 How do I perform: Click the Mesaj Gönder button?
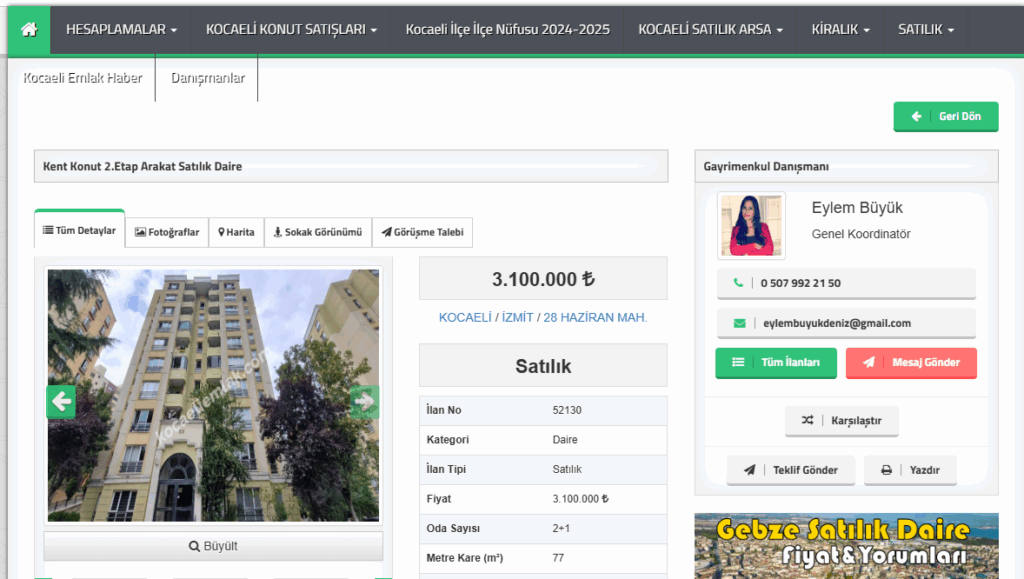[x=911, y=362]
